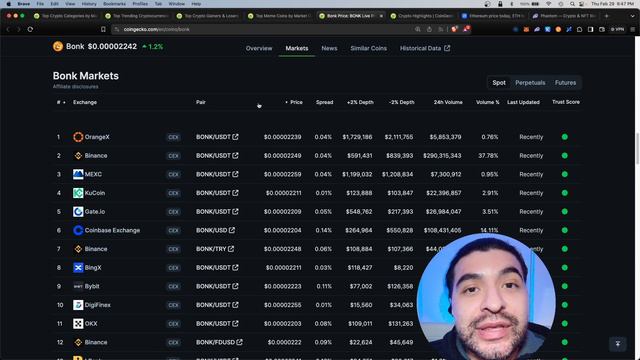This screenshot has width=640, height=360.
Task: Click the Bonk coin icon in header
Action: pyautogui.click(x=58, y=47)
